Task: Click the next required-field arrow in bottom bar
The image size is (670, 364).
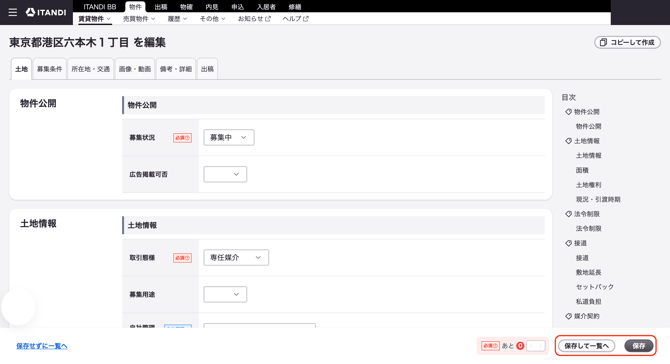Action: coord(541,346)
